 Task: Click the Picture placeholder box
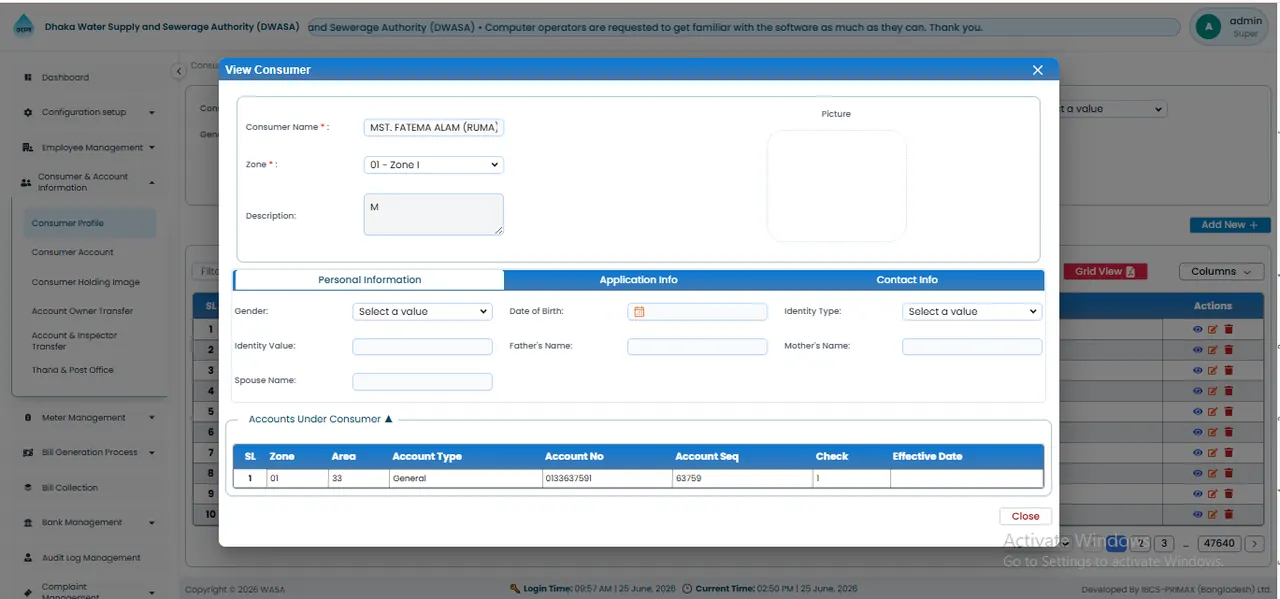[836, 185]
